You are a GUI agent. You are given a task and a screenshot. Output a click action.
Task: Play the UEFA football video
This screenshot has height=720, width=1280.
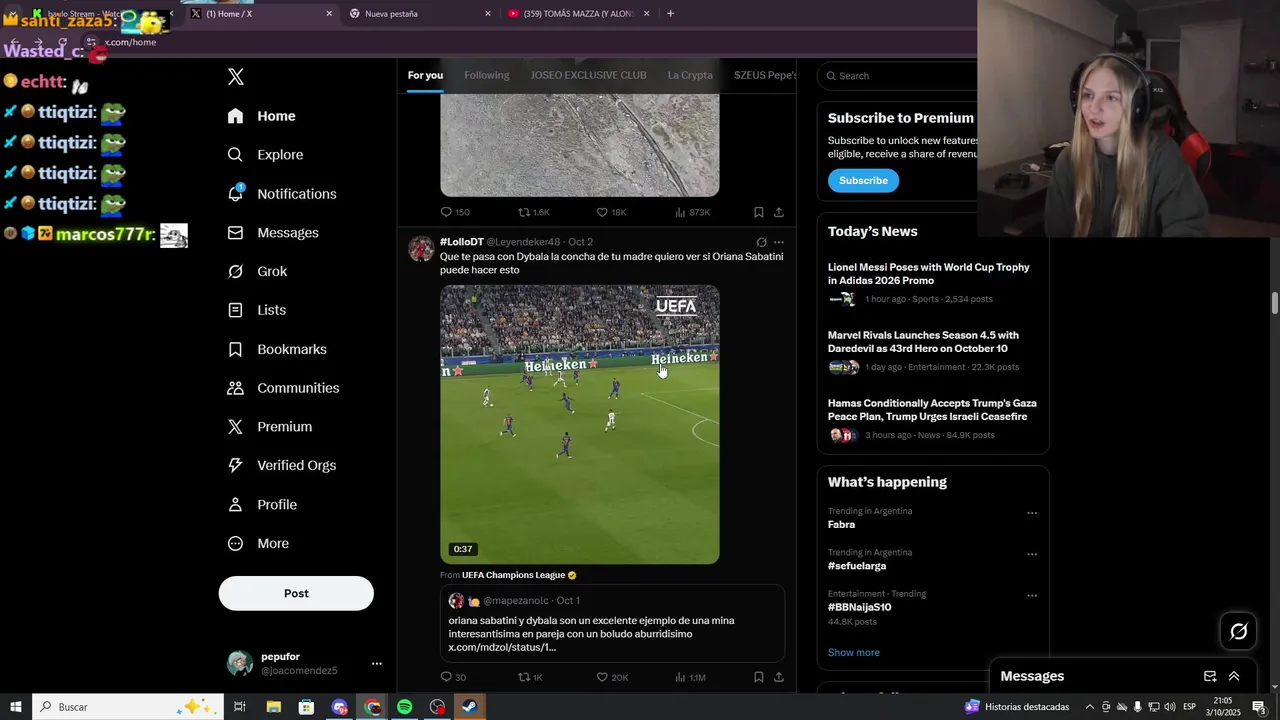coord(579,424)
